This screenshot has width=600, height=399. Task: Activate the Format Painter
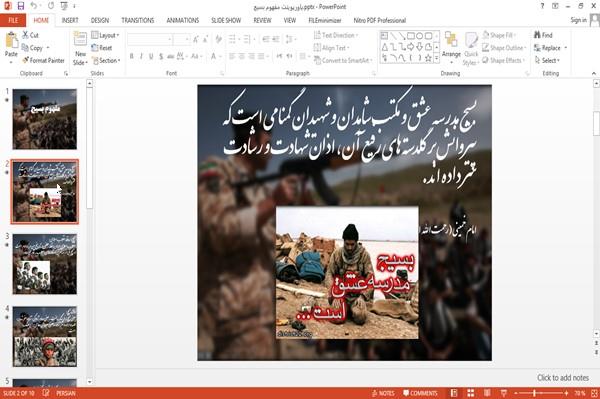(x=43, y=60)
